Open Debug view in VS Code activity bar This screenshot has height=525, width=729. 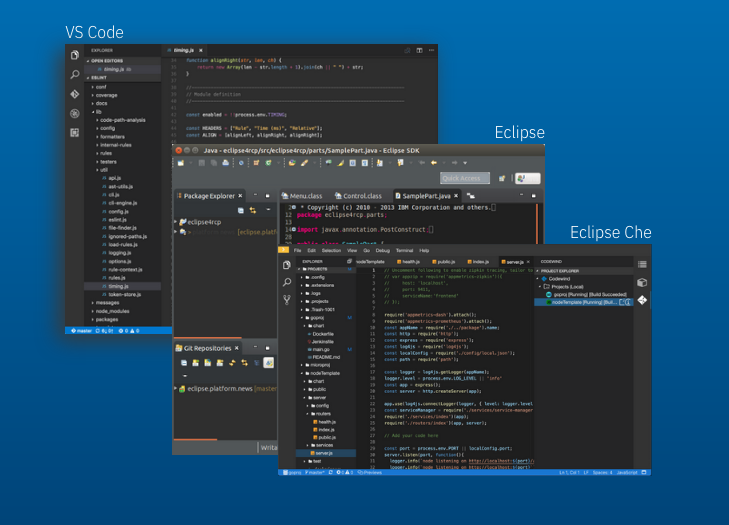74,113
